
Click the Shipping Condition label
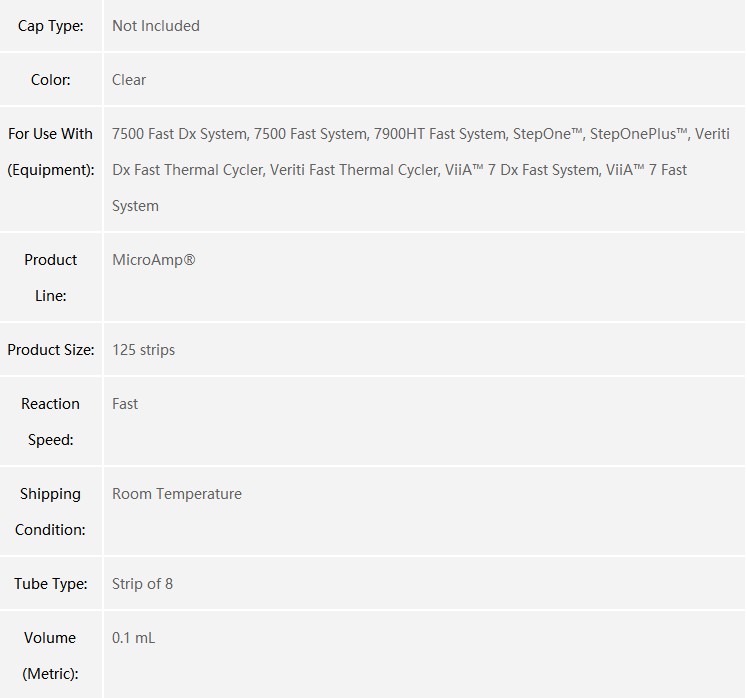(50, 511)
